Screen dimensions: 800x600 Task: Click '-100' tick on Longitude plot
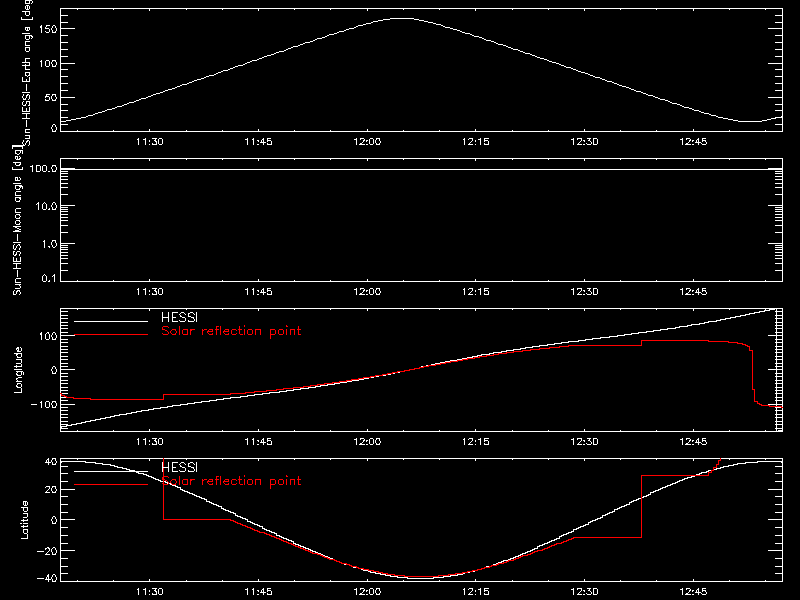pos(44,404)
